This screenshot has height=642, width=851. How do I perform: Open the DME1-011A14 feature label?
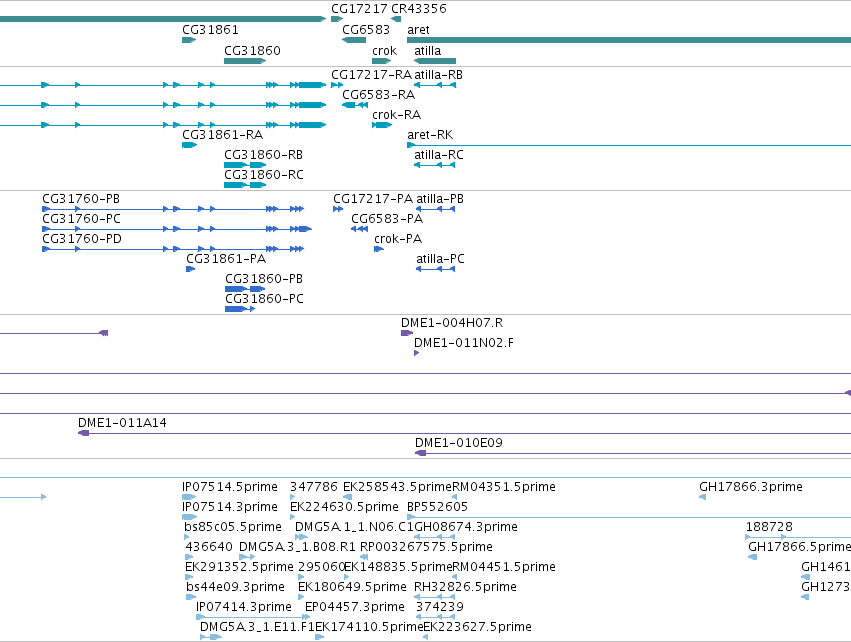click(122, 423)
